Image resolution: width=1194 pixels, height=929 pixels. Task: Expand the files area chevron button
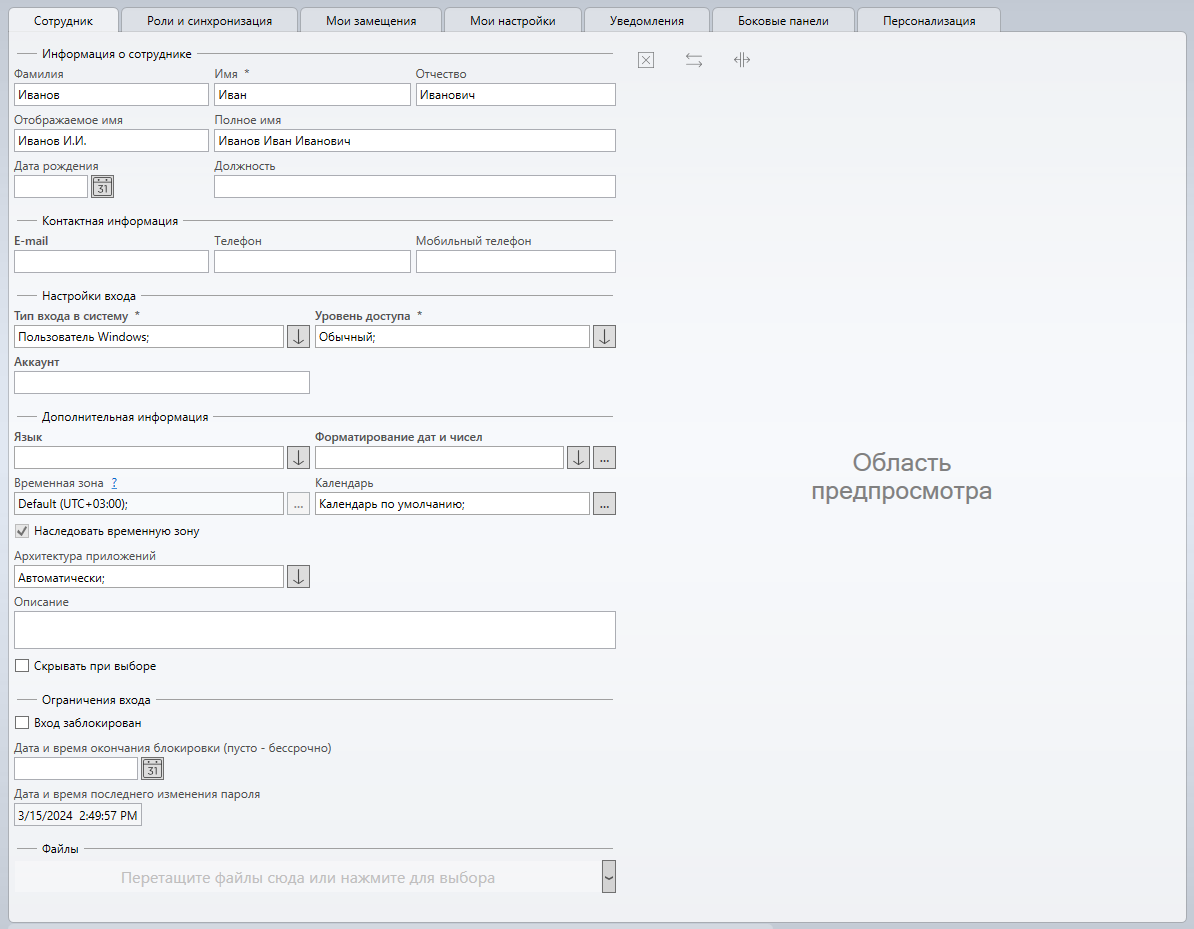608,877
